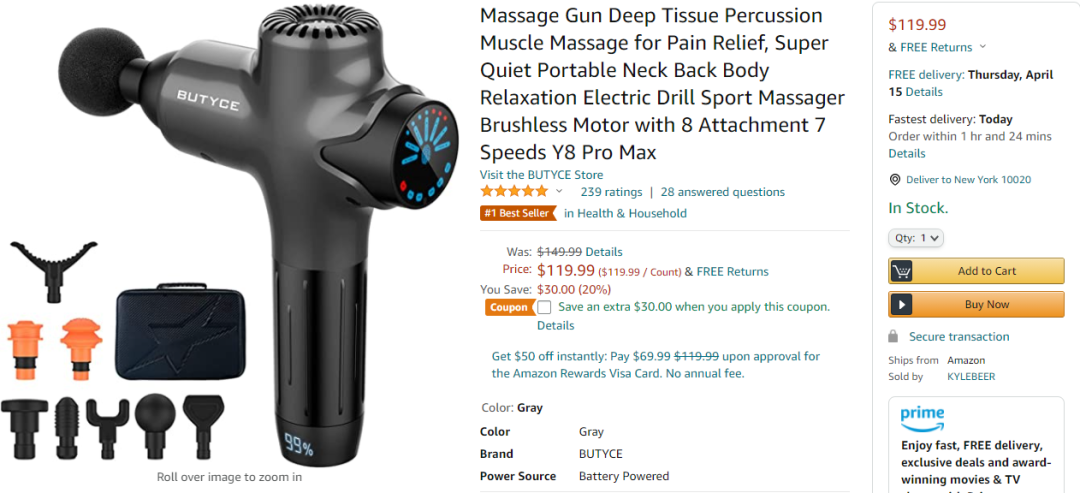This screenshot has height=493, width=1080.
Task: Click the Health & Household category link
Action: point(625,213)
